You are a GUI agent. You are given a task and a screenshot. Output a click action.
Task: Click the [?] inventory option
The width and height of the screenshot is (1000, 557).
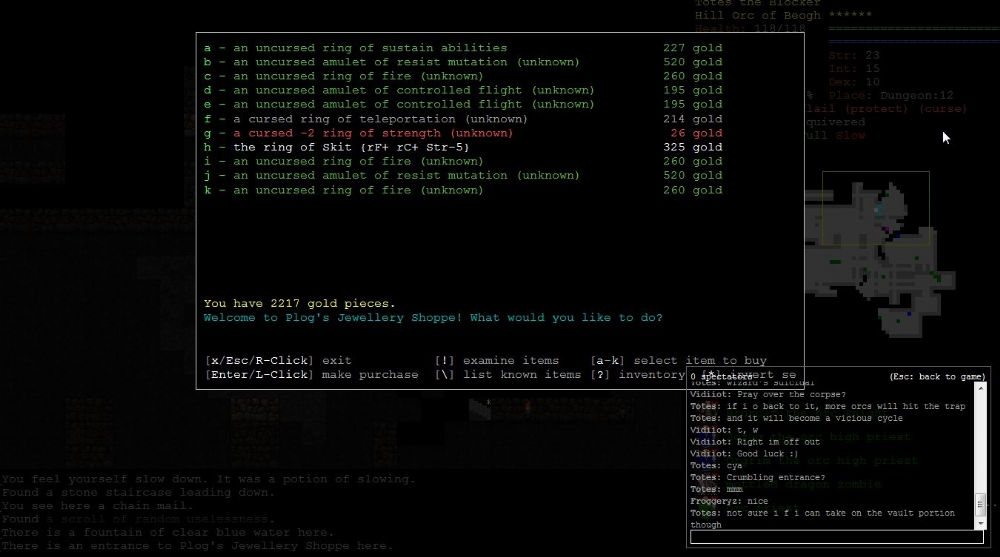click(638, 375)
